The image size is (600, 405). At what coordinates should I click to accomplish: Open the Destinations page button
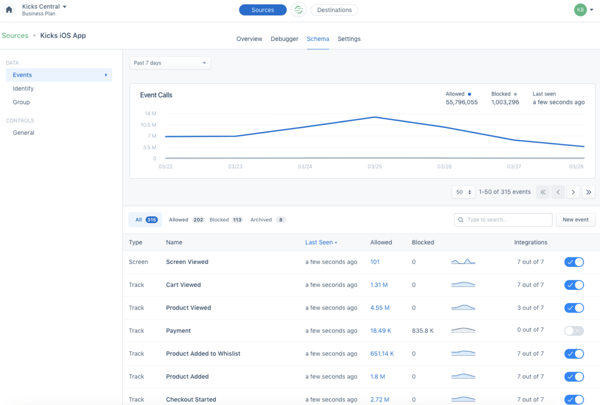[334, 10]
